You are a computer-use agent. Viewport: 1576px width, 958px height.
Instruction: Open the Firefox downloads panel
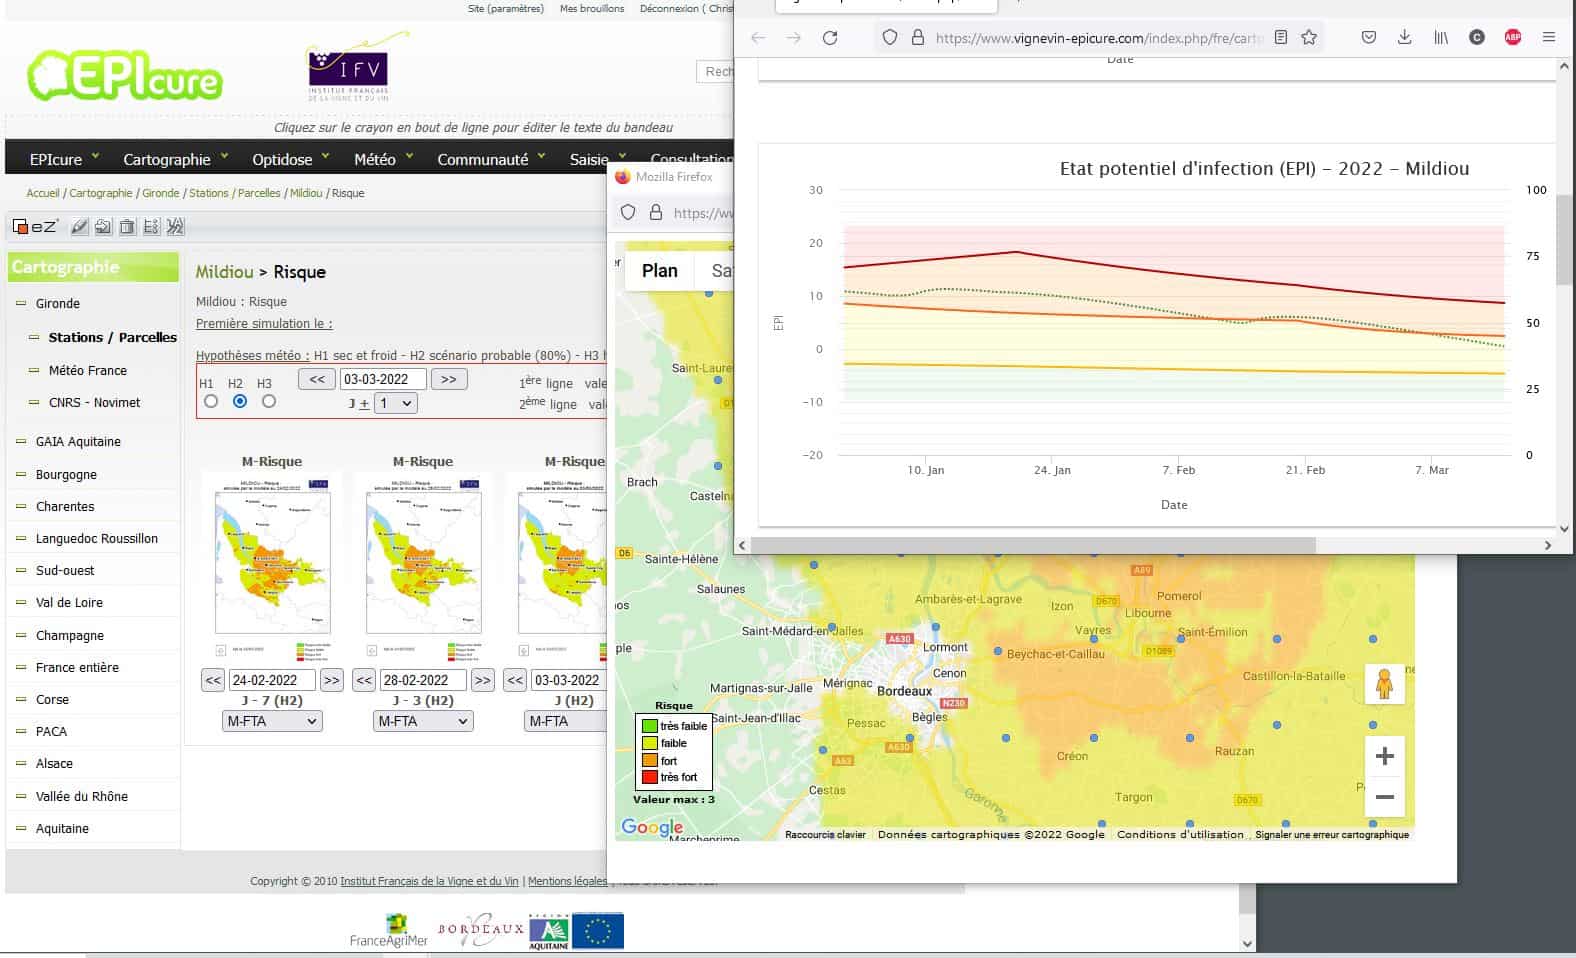[x=1405, y=38]
